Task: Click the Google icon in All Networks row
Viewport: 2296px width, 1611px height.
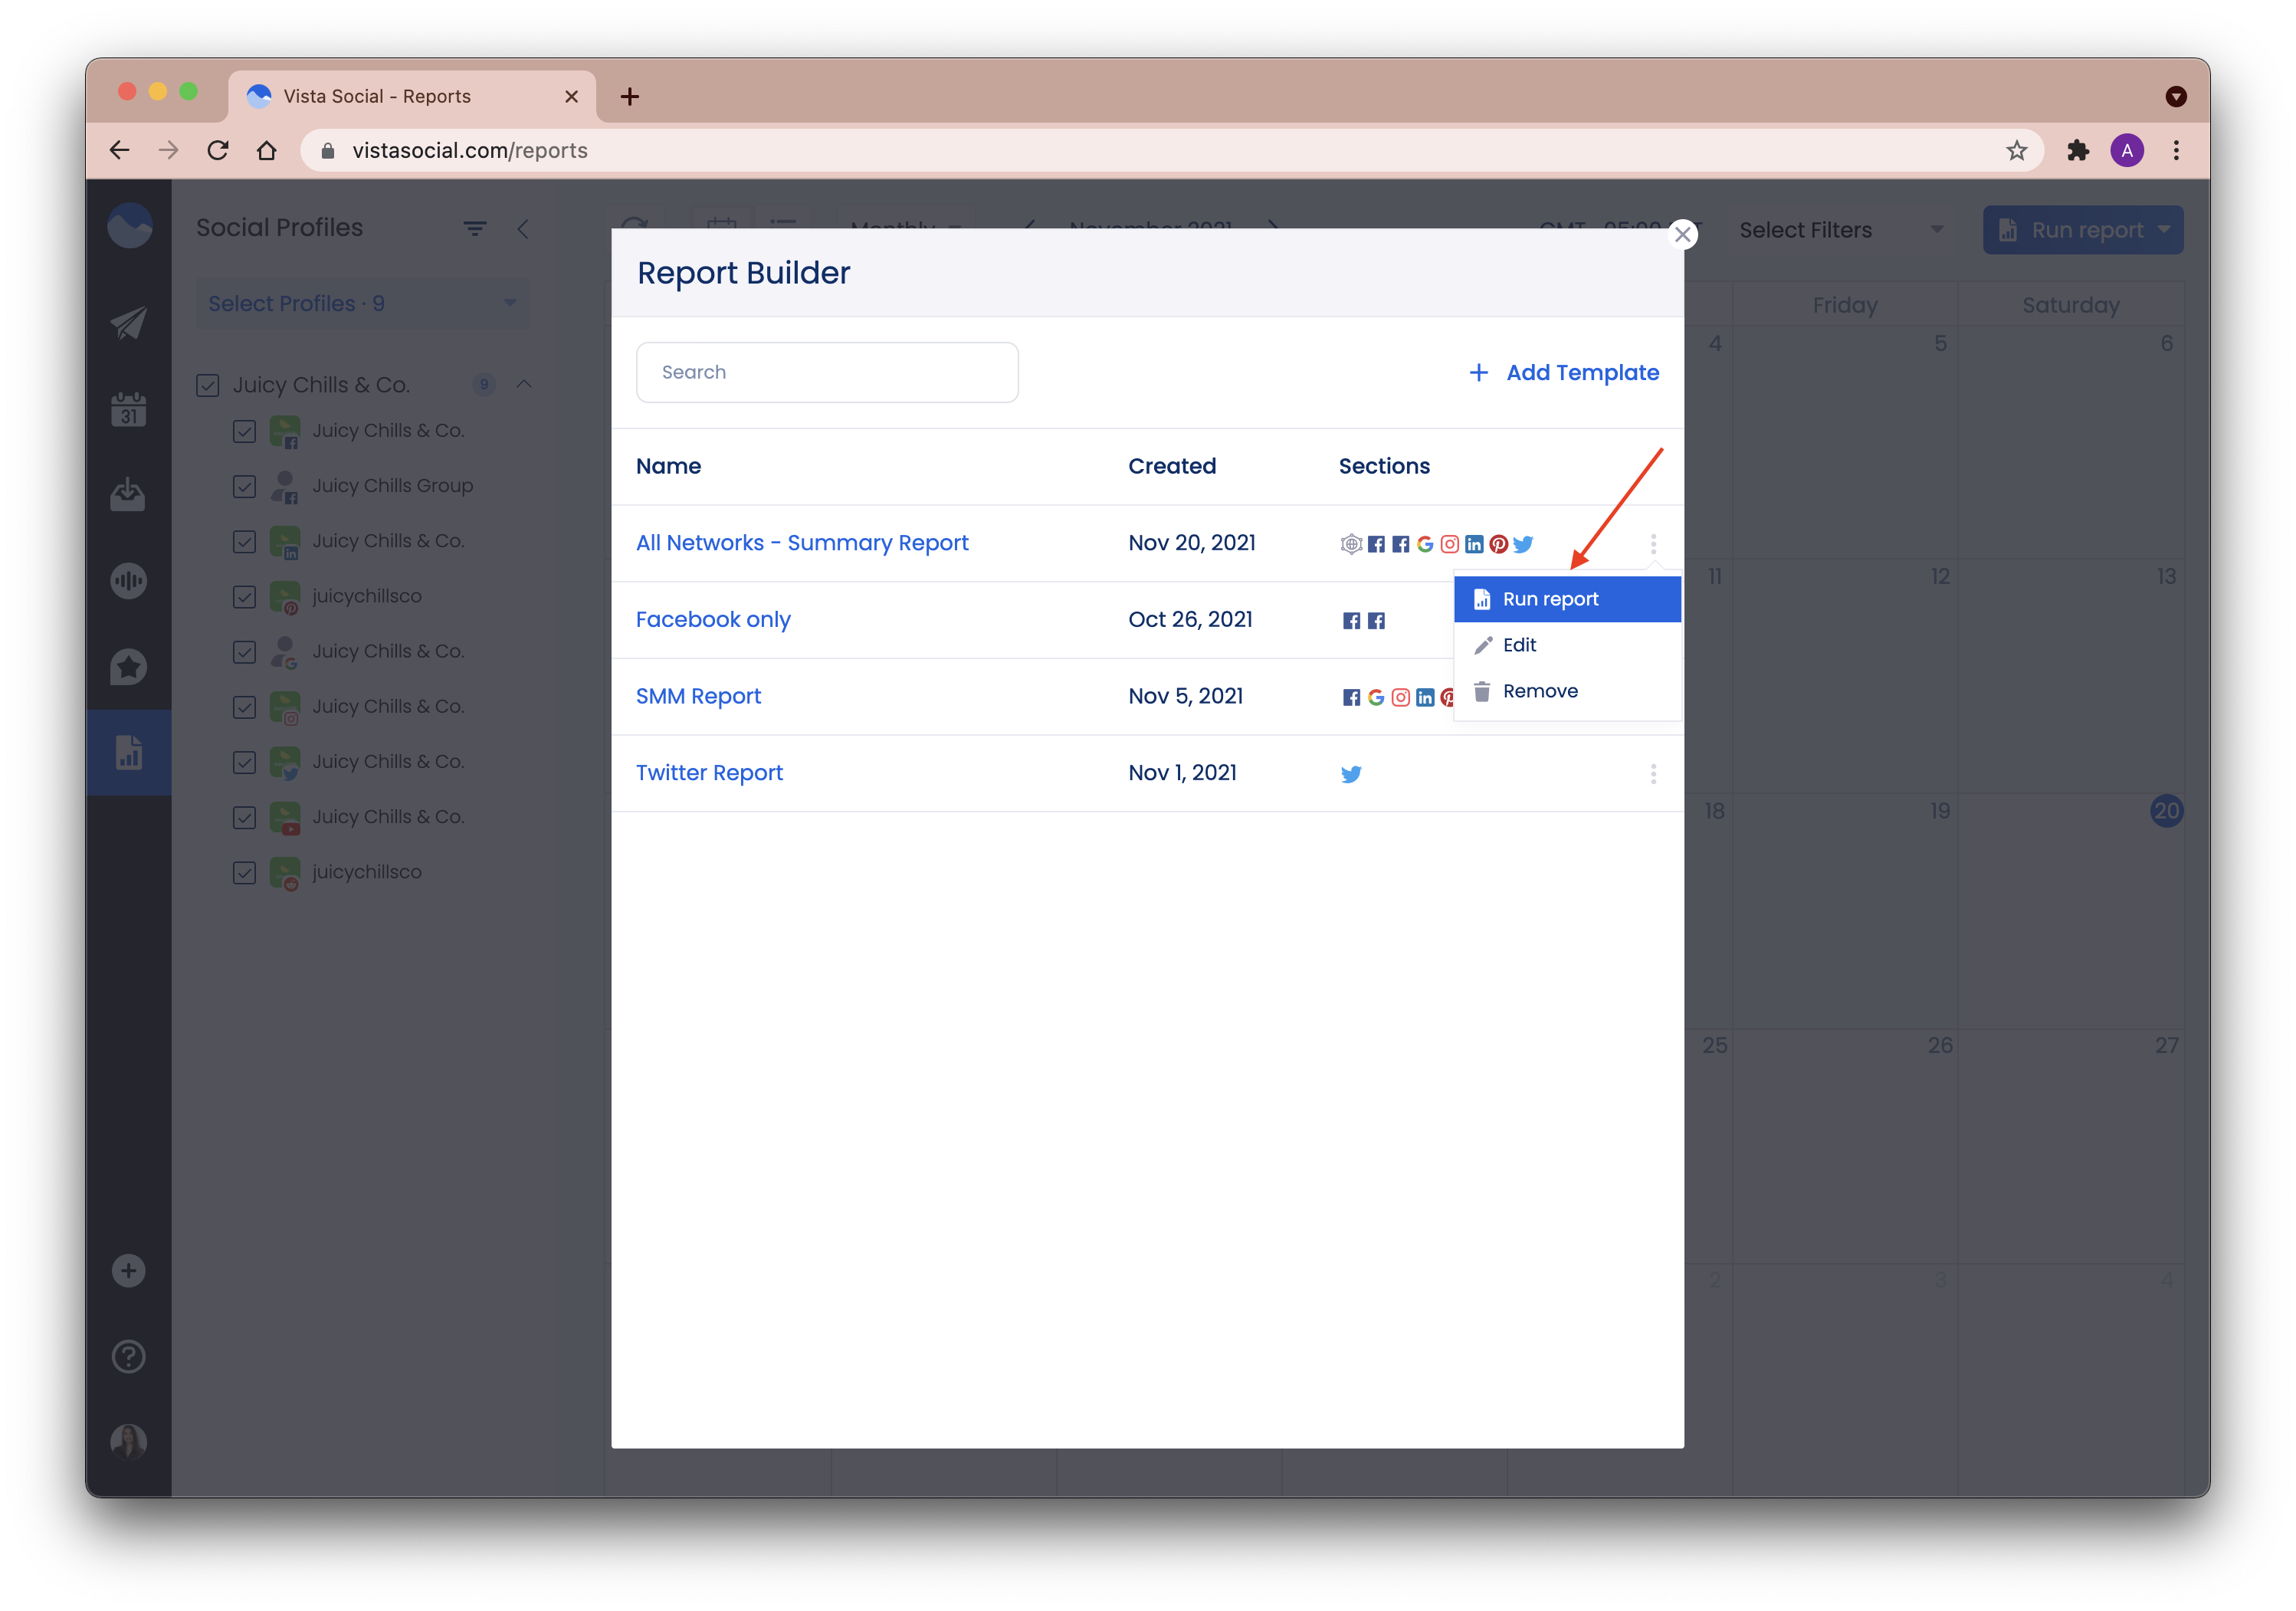Action: pos(1425,544)
